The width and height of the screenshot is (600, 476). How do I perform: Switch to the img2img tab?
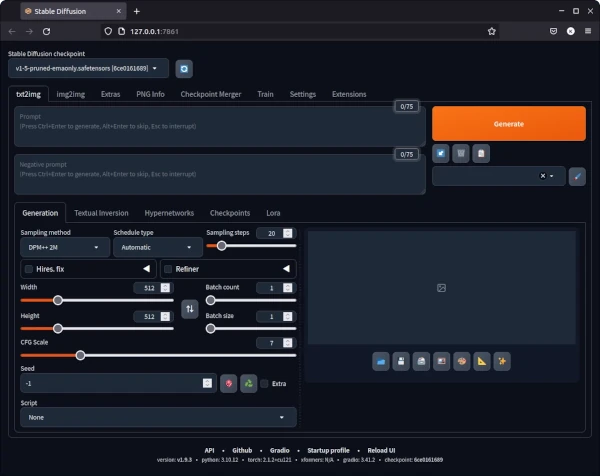coord(71,94)
